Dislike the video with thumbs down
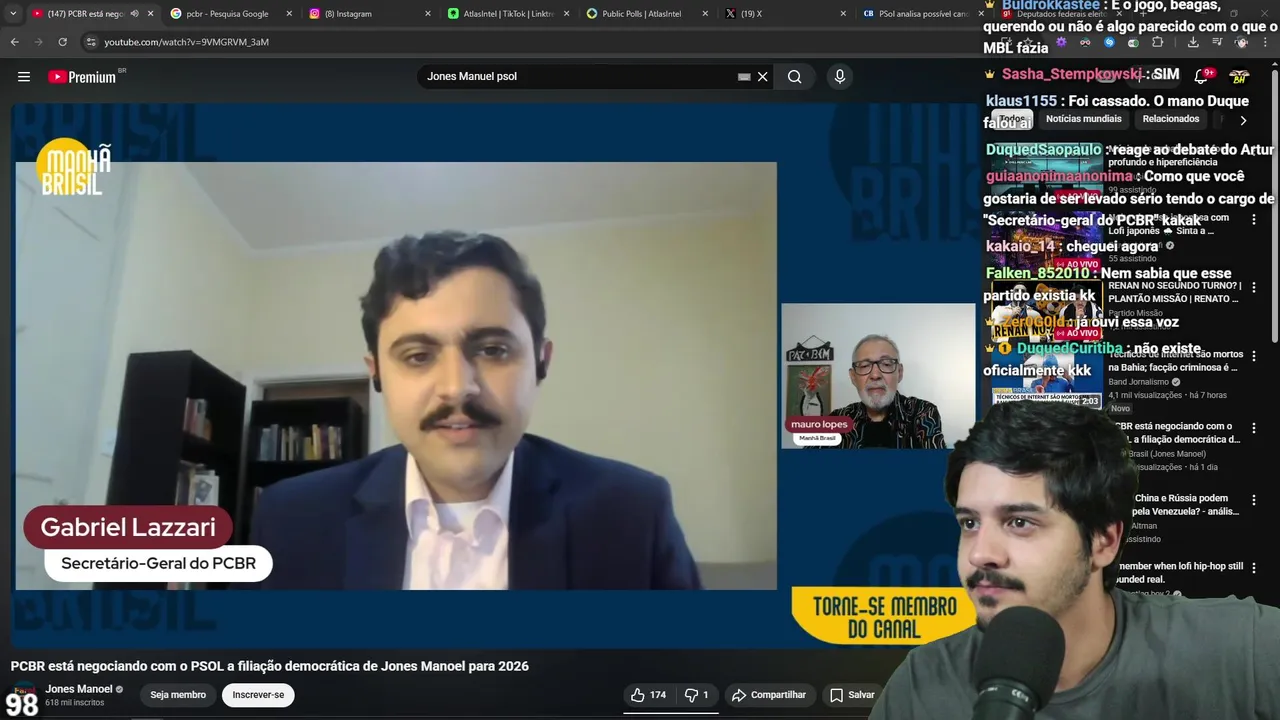This screenshot has width=1280, height=720. coord(696,695)
